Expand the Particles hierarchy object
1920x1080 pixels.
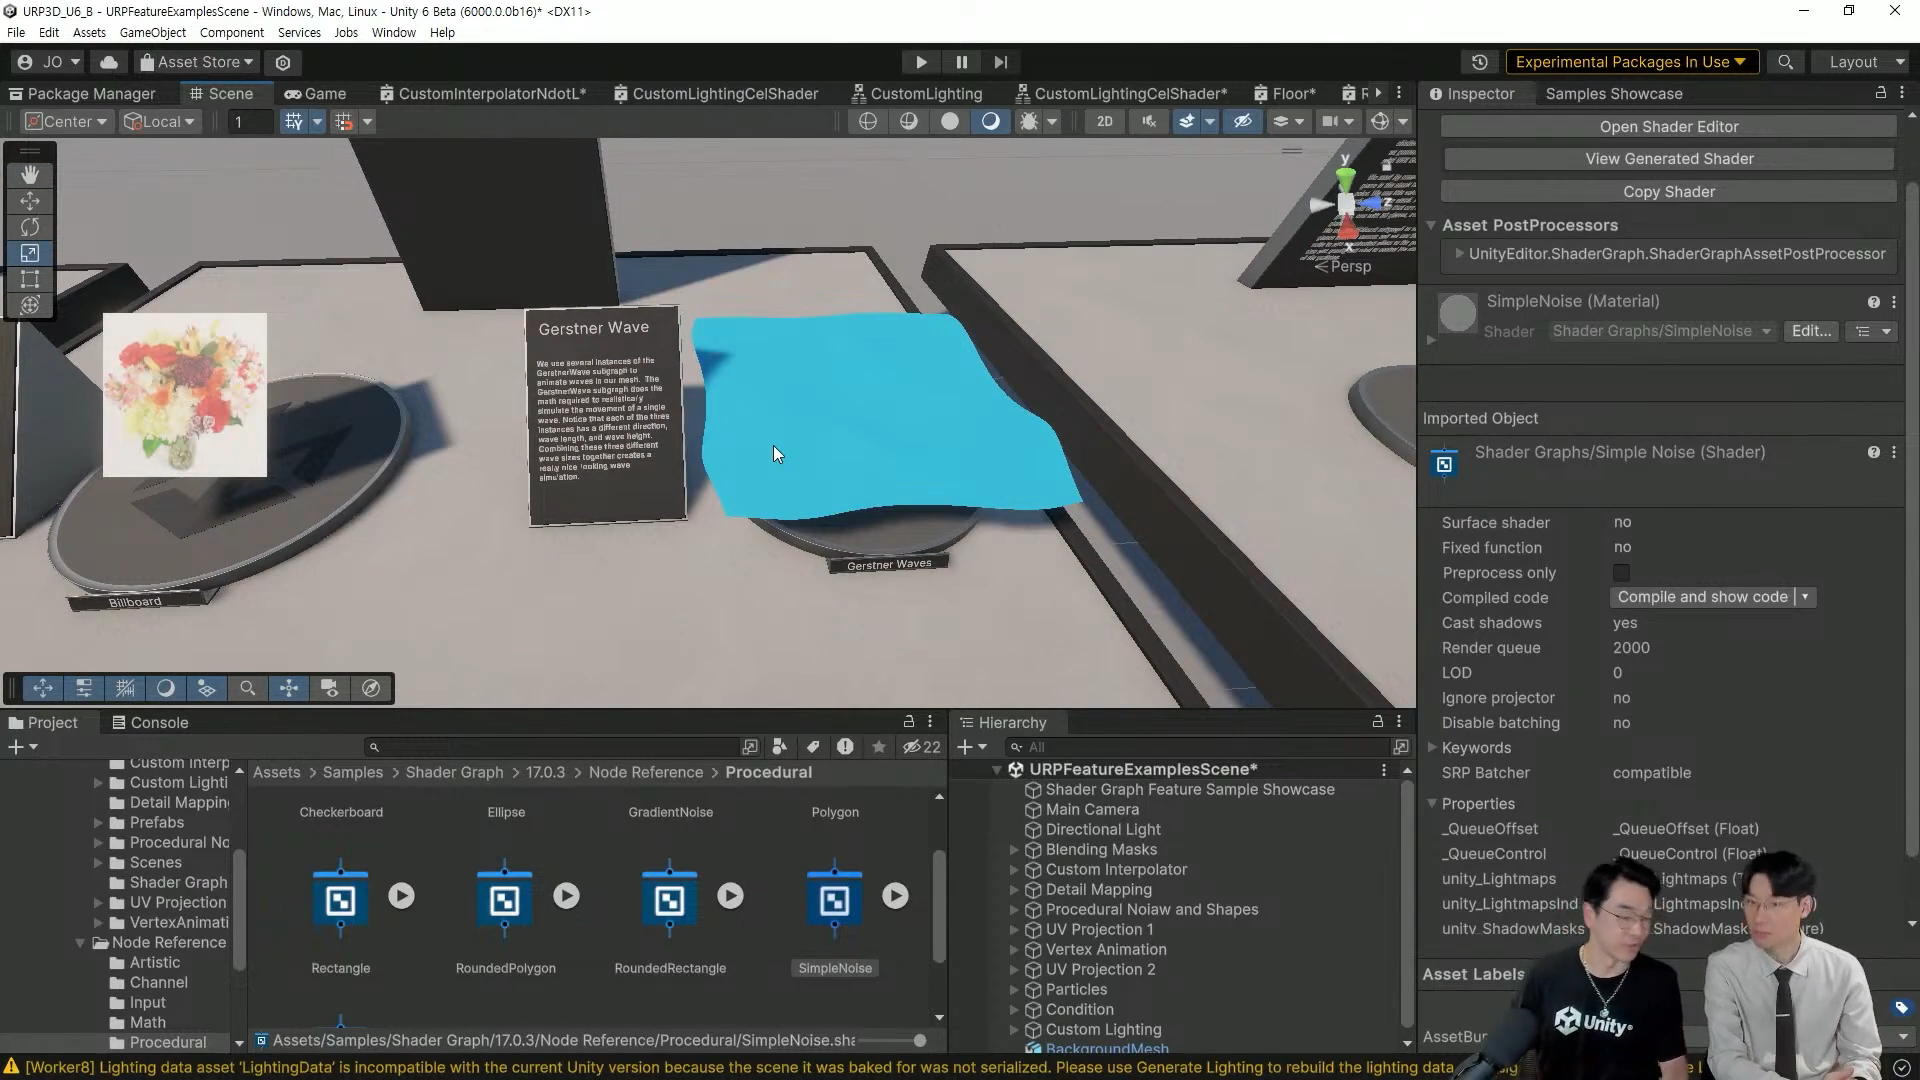coord(1014,990)
